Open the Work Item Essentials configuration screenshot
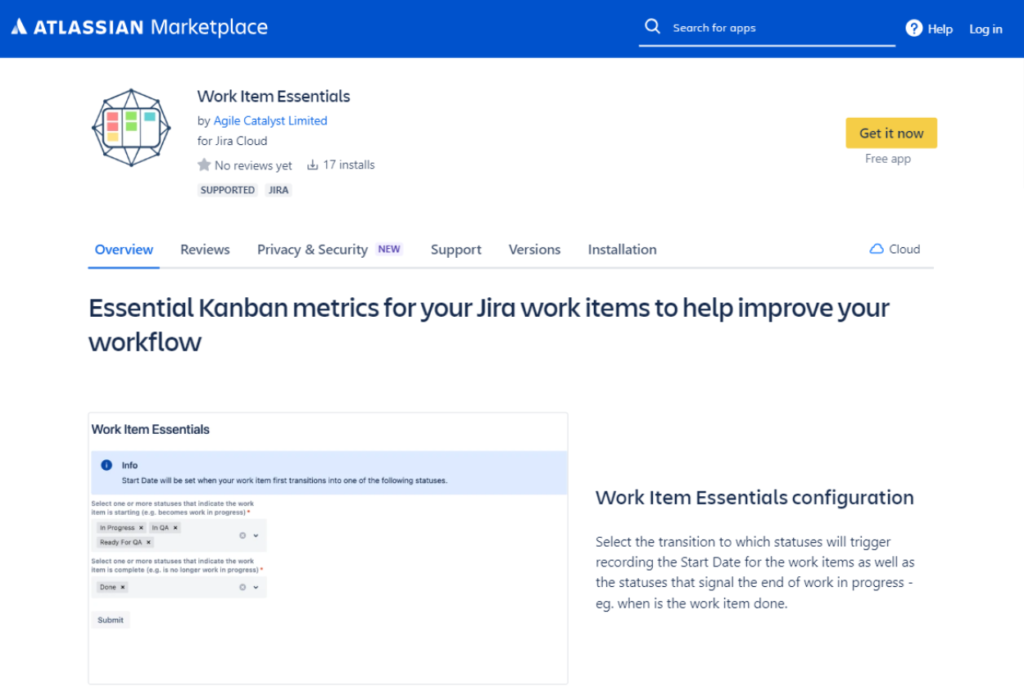 coord(328,548)
